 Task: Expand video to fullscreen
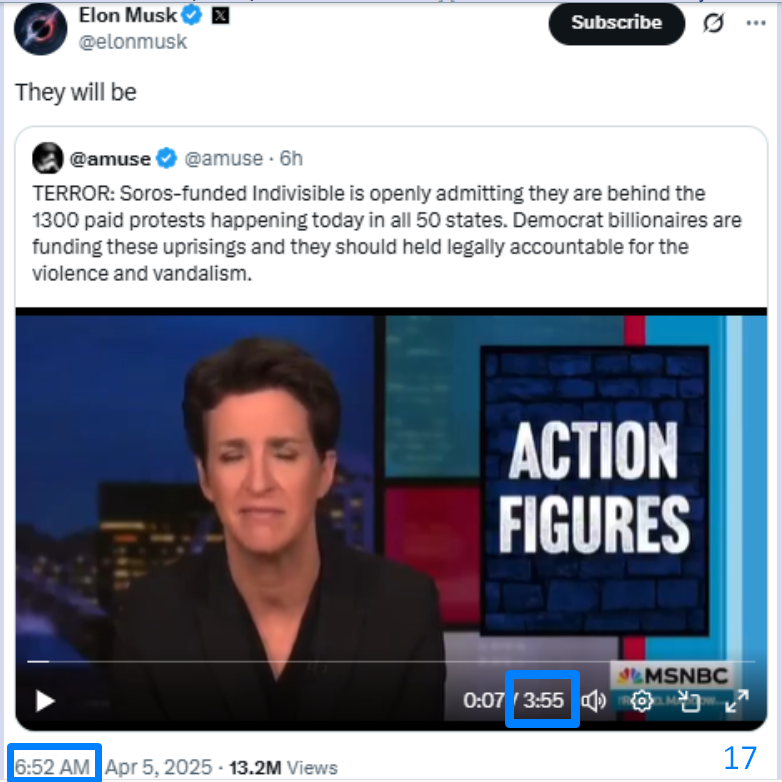coord(737,701)
